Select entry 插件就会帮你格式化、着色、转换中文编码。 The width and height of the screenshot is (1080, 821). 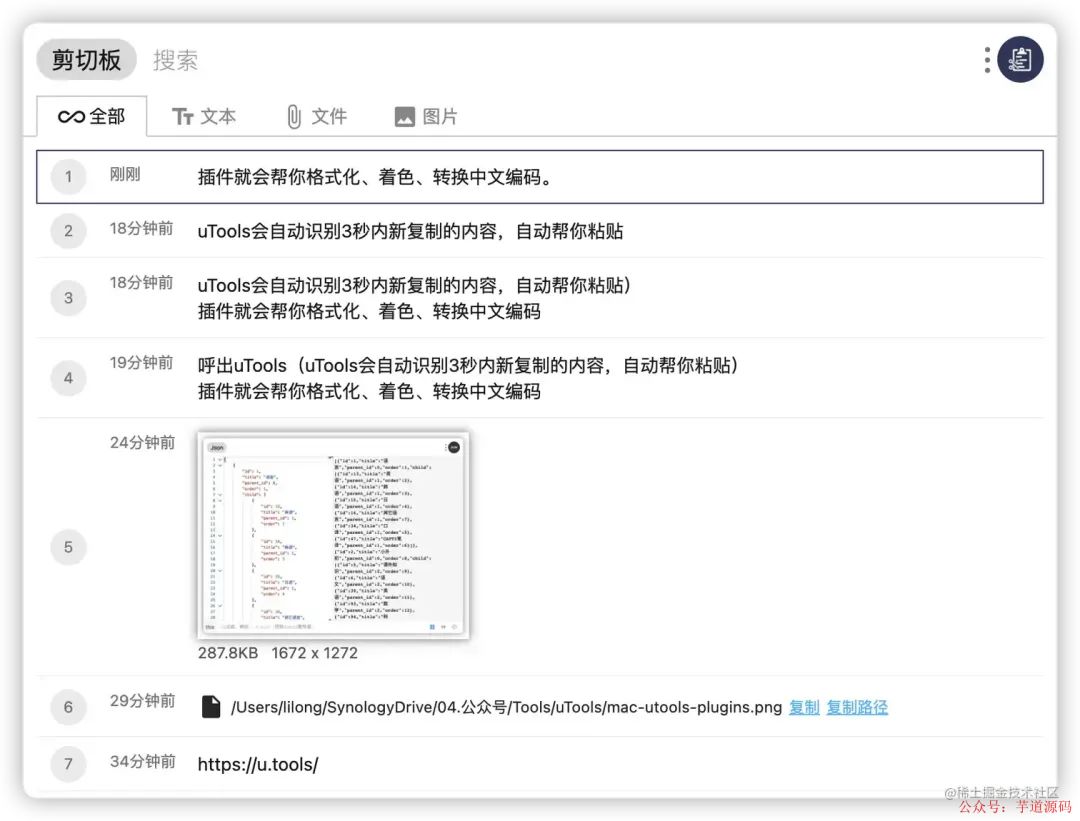(540, 177)
